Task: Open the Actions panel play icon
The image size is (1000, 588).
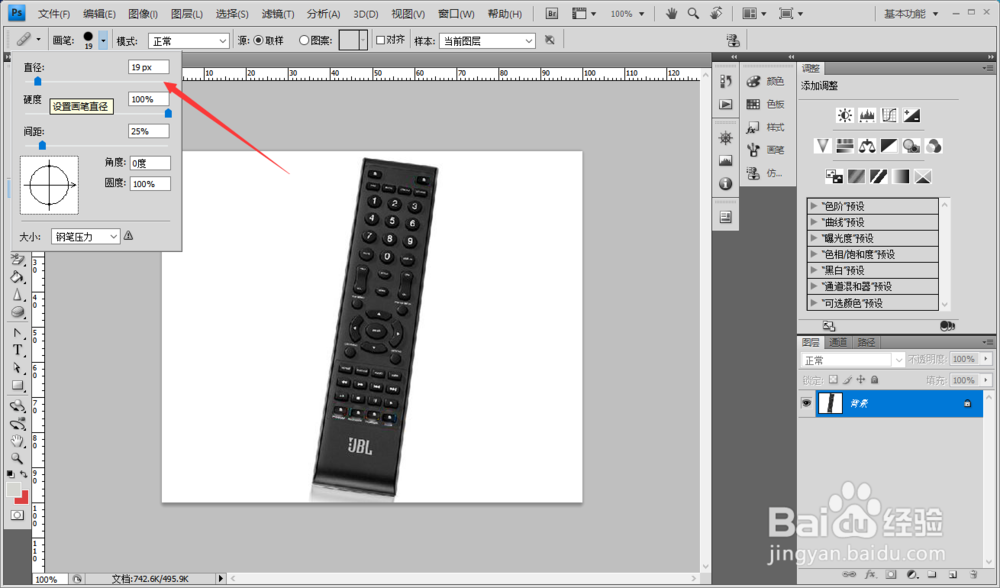Action: click(726, 105)
